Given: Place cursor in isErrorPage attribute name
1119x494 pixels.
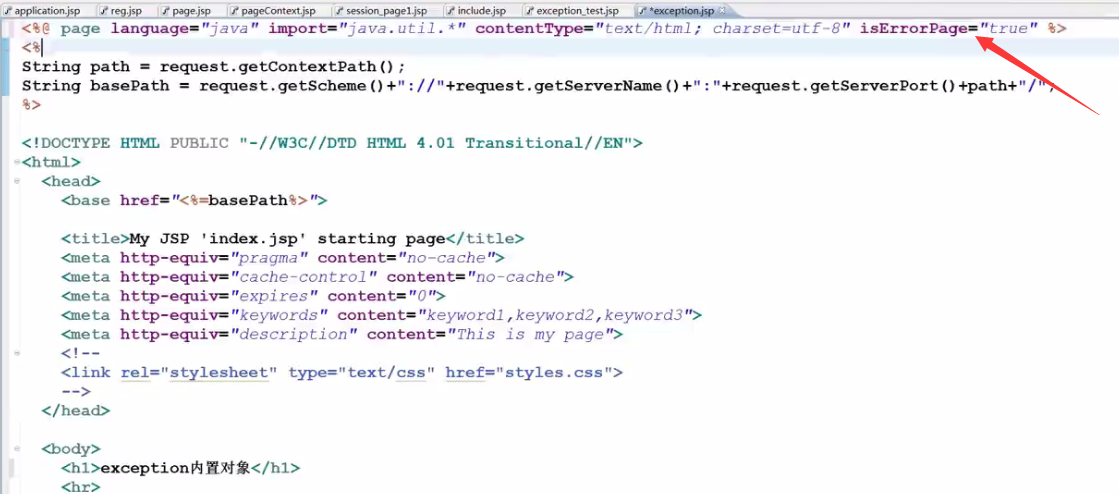Looking at the screenshot, I should click(913, 29).
